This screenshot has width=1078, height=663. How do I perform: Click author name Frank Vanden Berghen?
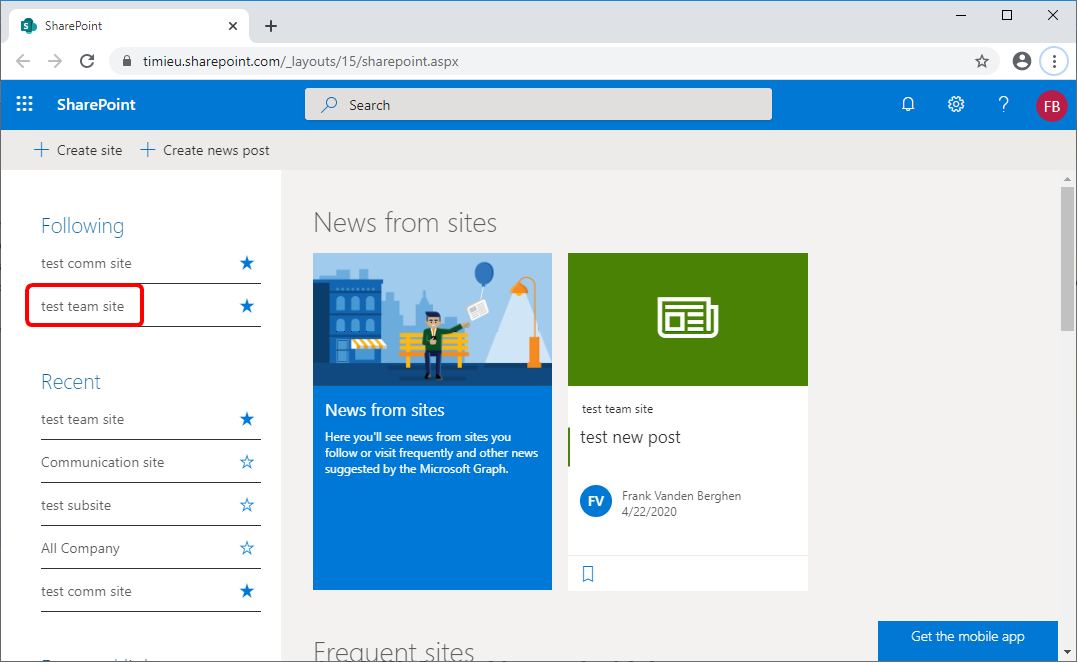click(681, 496)
